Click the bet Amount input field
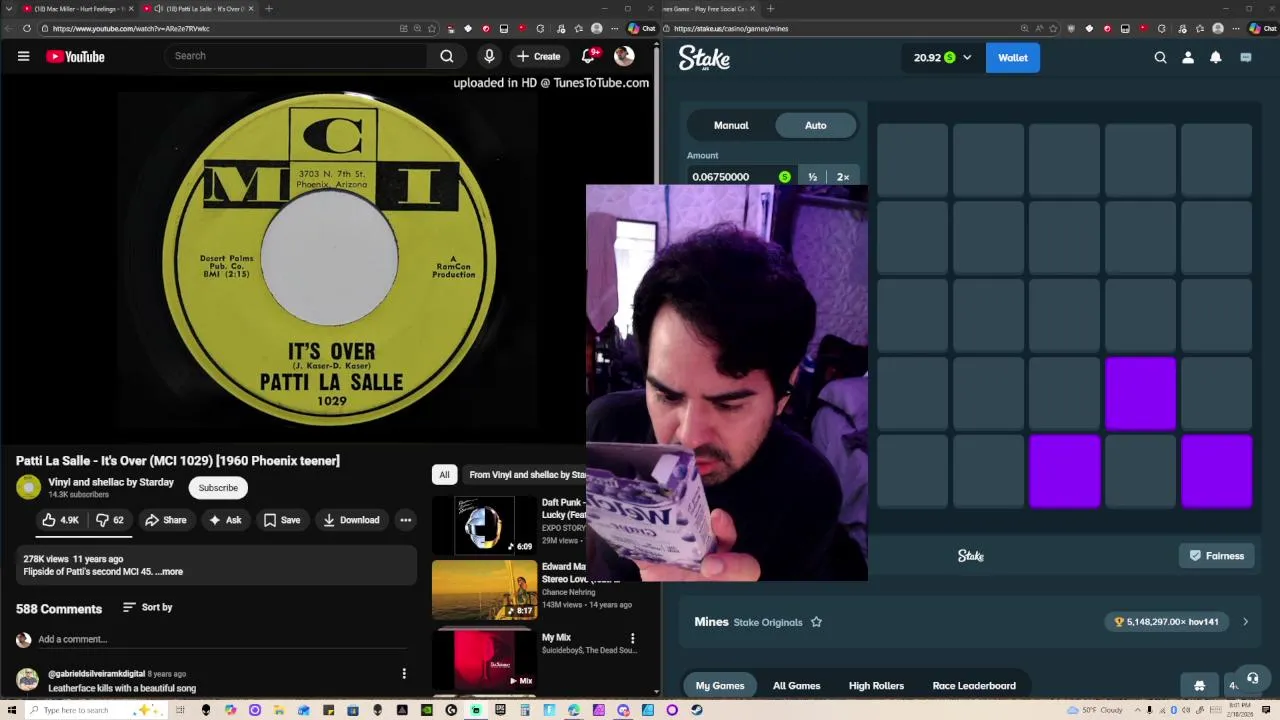Screen dimensions: 1280x720 point(742,177)
